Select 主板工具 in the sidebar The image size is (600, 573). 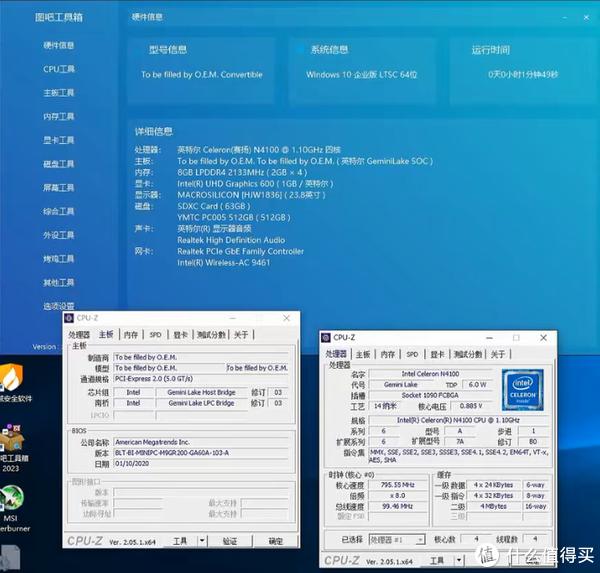coord(59,93)
